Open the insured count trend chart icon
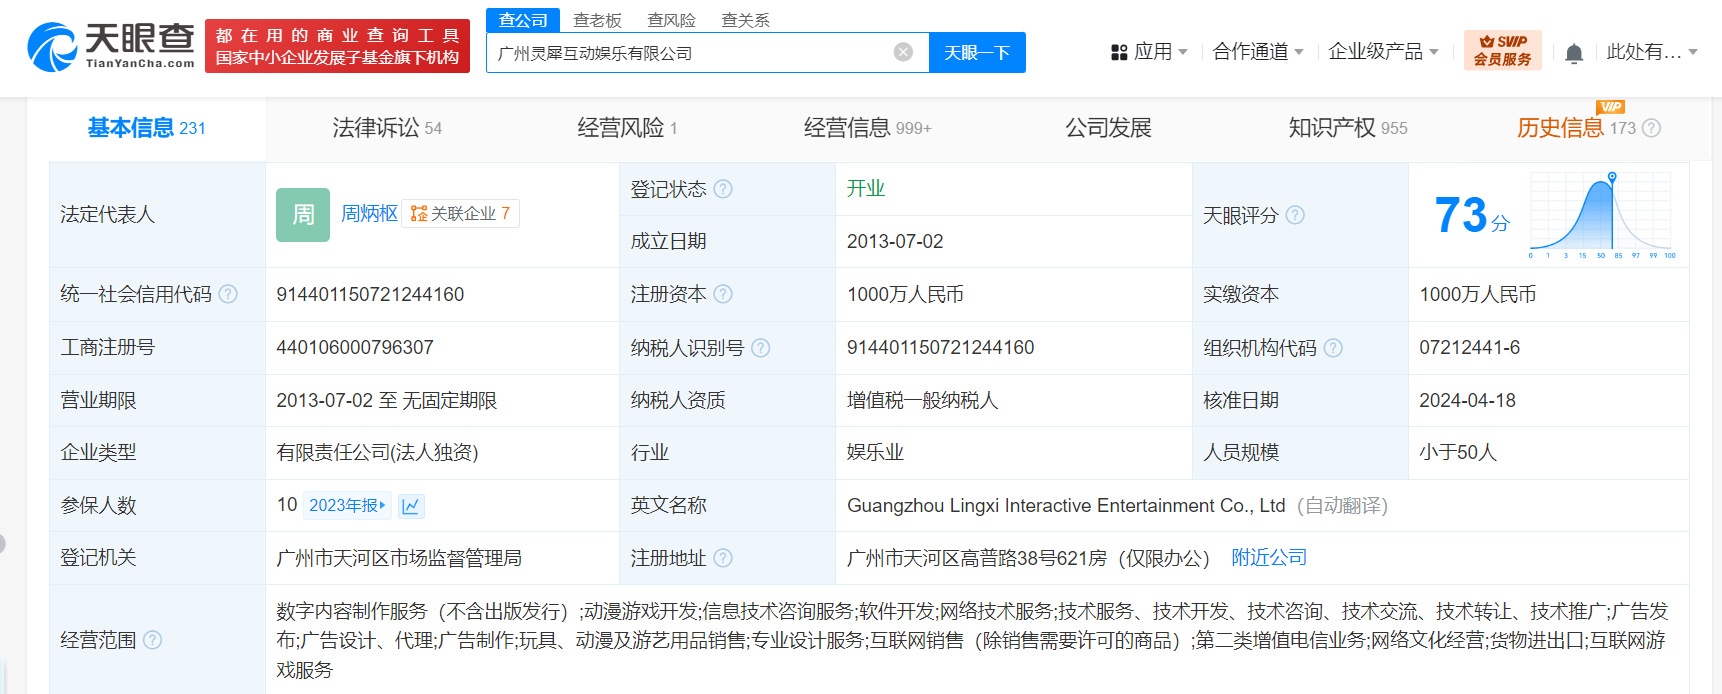 [411, 506]
